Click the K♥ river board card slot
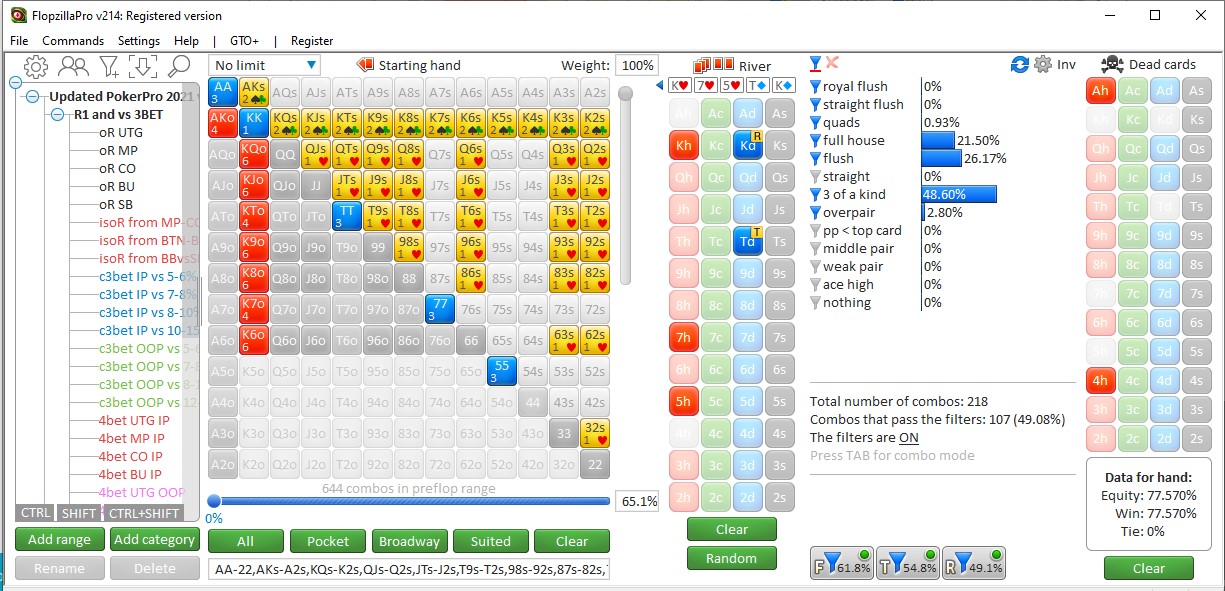 680,85
